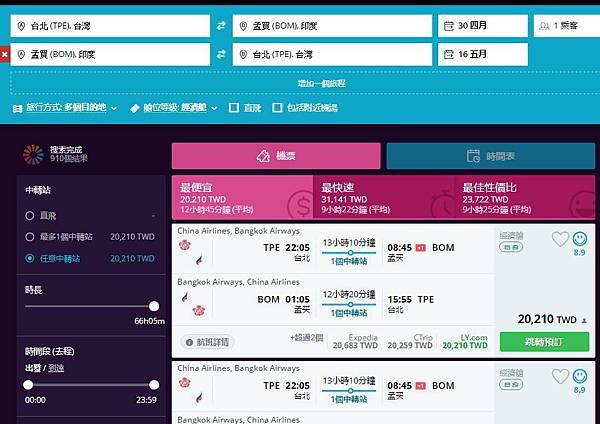Select 最多1個中轉站 radio option
The height and width of the screenshot is (424, 600).
click(x=29, y=237)
